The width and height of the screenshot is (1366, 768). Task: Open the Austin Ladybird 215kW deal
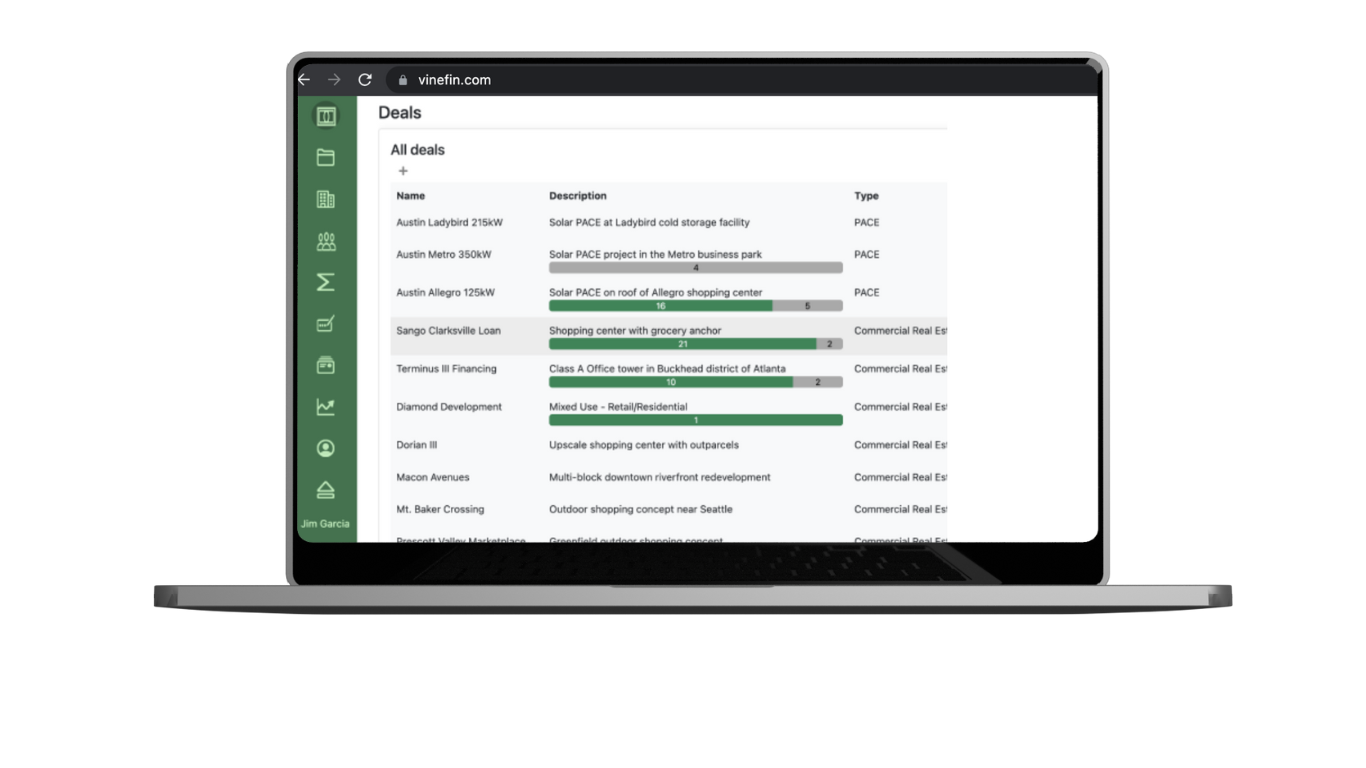pos(450,223)
